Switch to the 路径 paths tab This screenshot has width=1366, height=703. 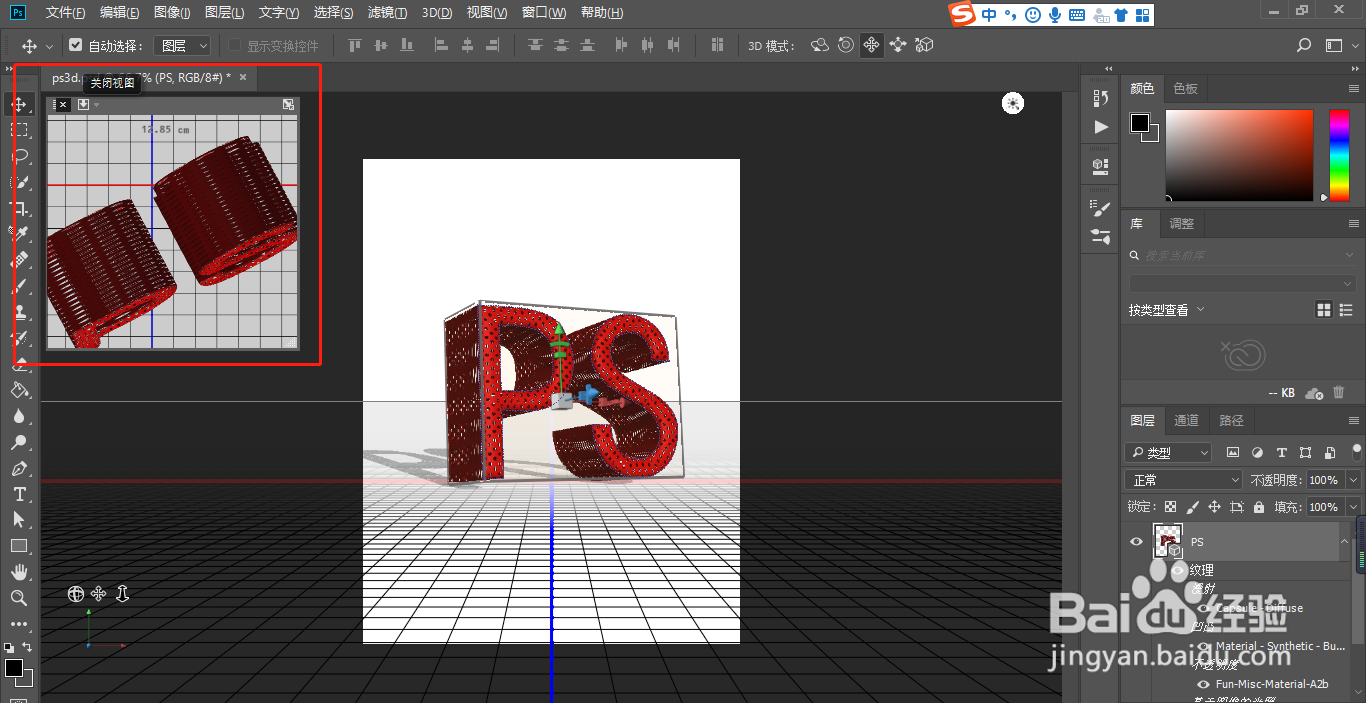click(1231, 420)
